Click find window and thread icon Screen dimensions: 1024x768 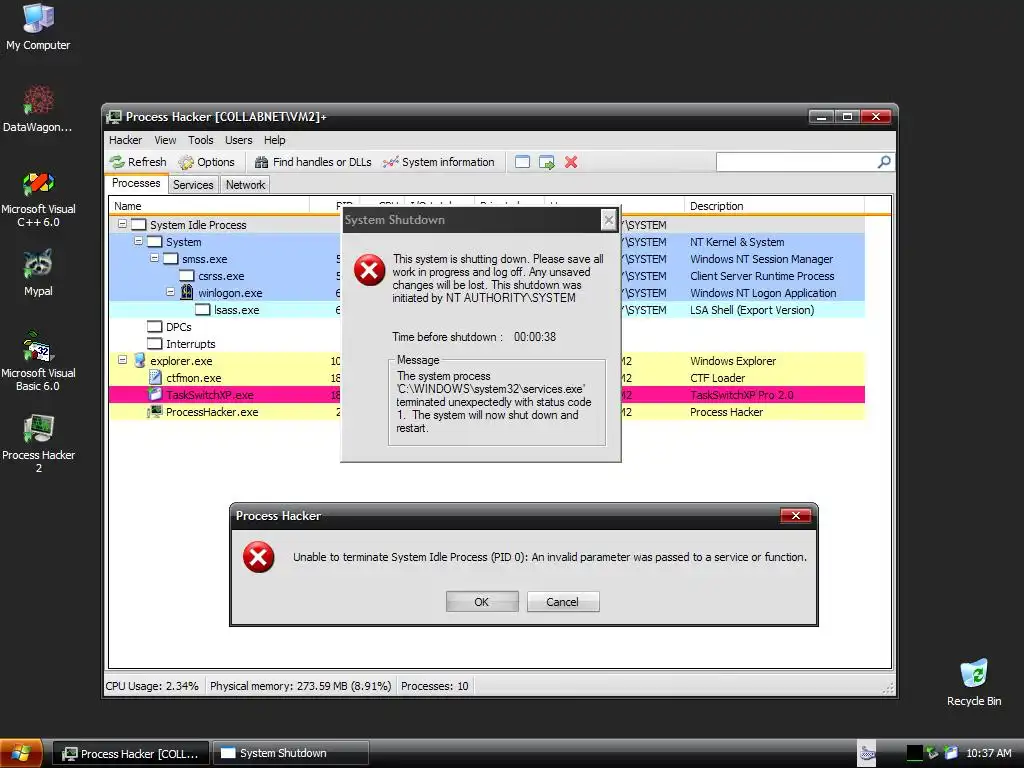[547, 162]
